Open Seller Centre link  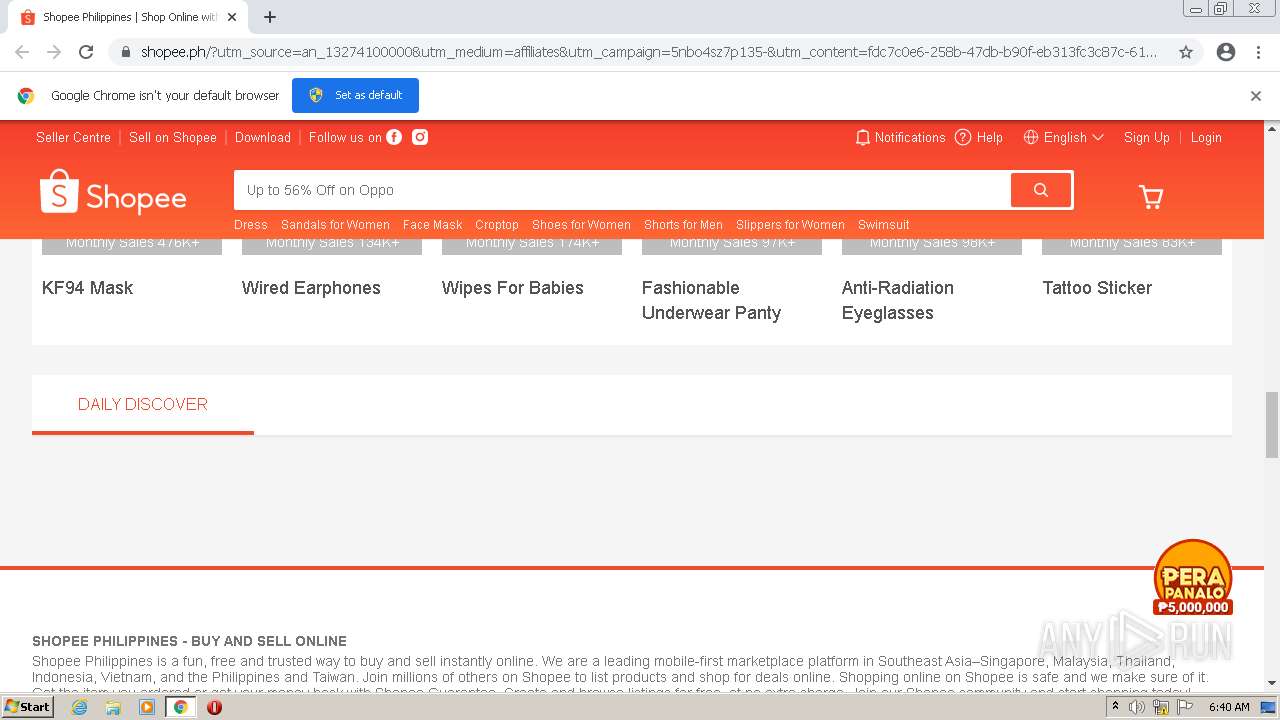[x=73, y=137]
